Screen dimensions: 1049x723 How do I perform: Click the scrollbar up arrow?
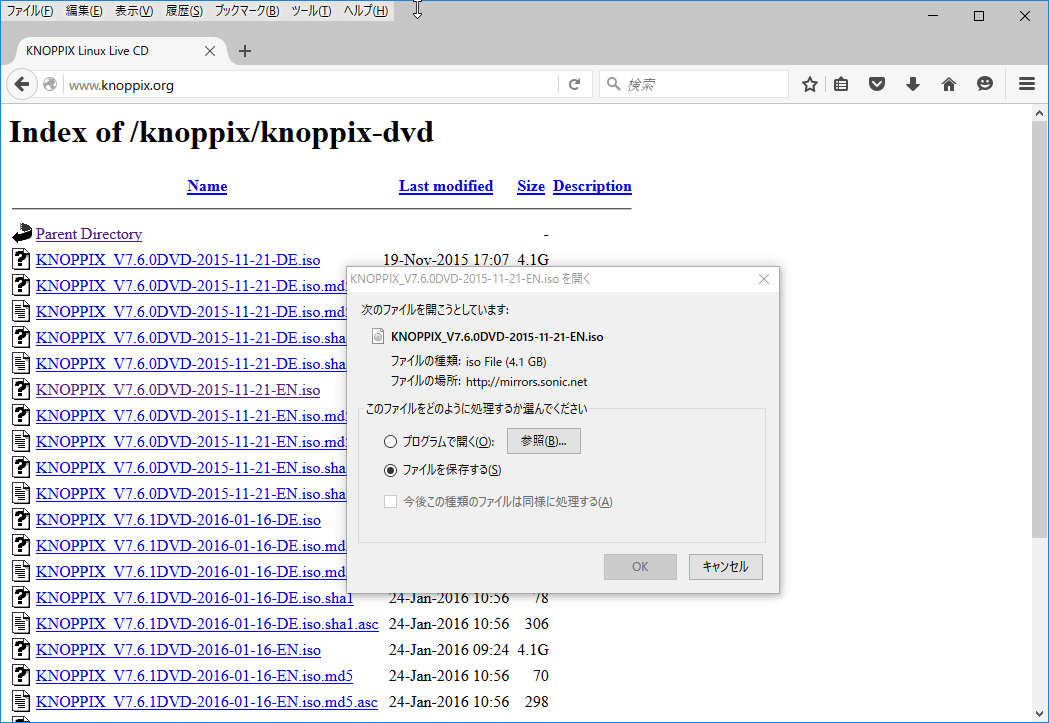[x=1039, y=113]
